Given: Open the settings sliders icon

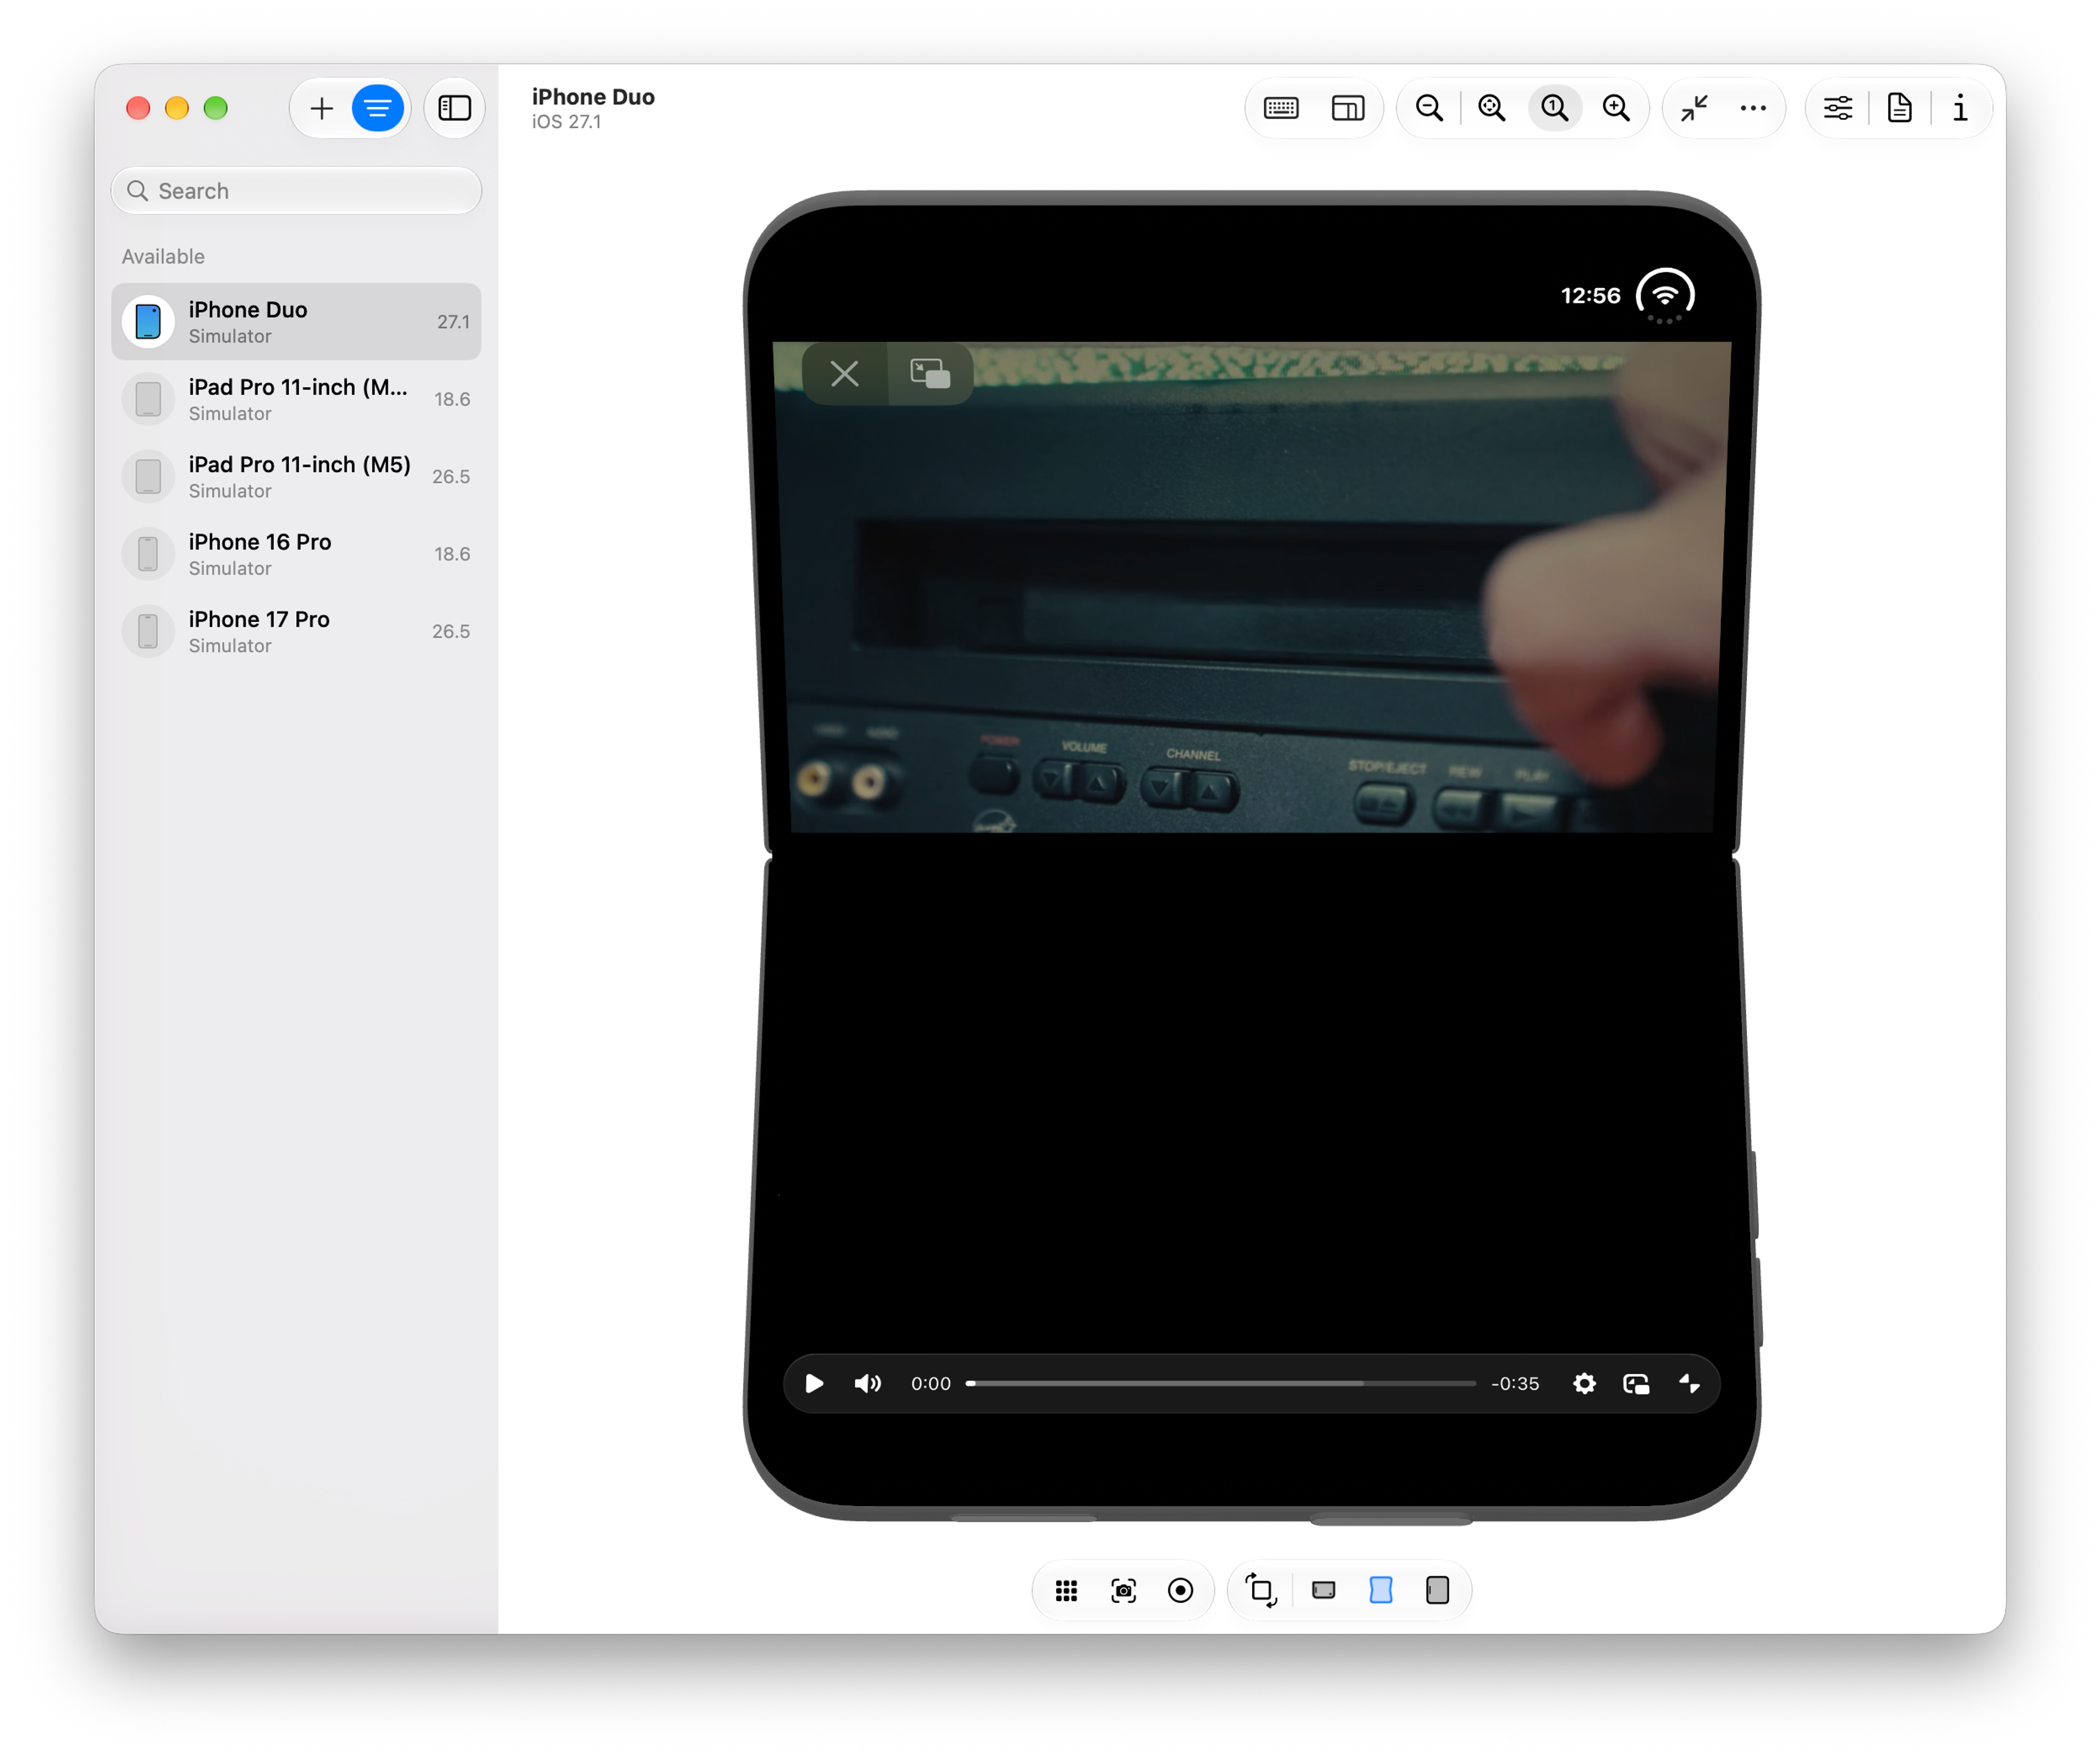Looking at the screenshot, I should pos(1838,108).
